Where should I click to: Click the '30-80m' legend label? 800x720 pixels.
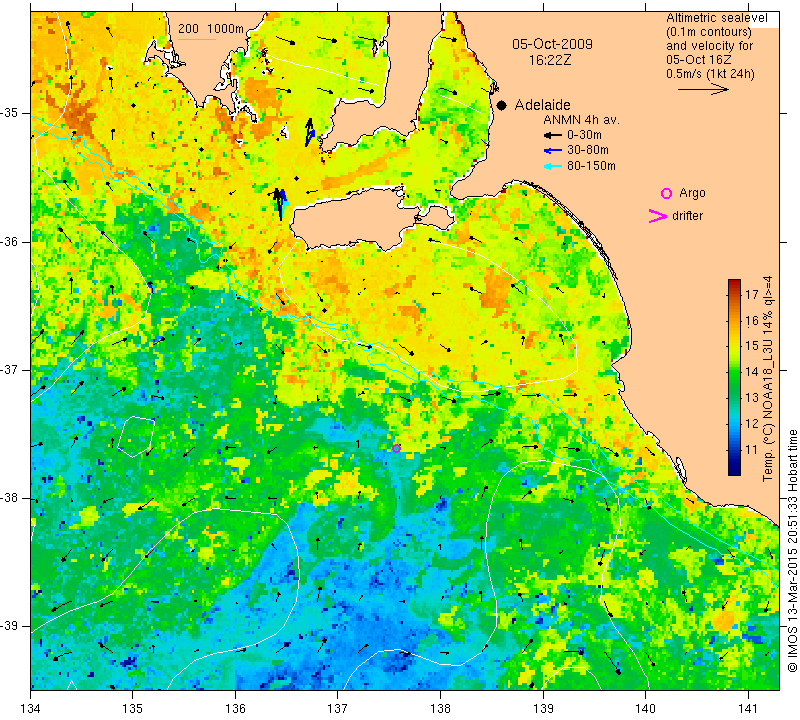[588, 150]
